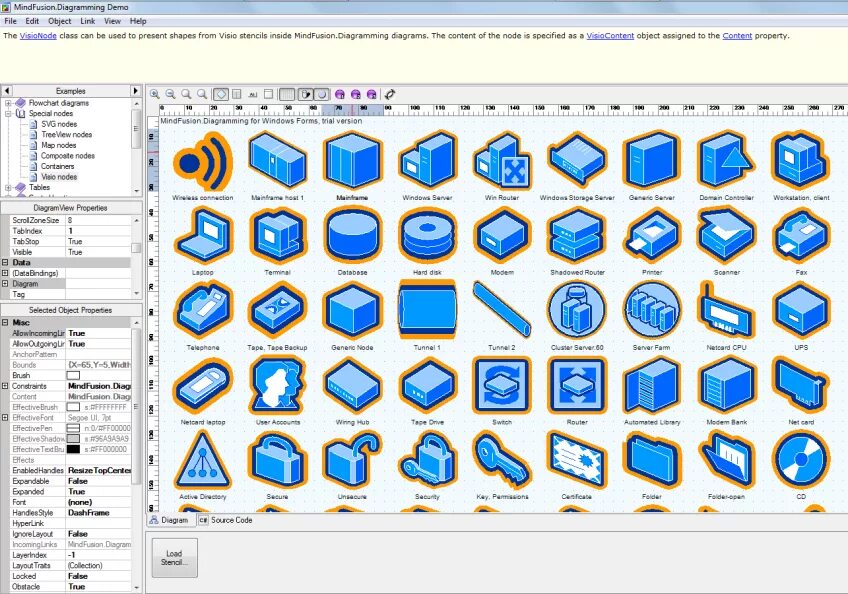848x594 pixels.
Task: Go to next Examples panel with right arrow
Action: 135,91
